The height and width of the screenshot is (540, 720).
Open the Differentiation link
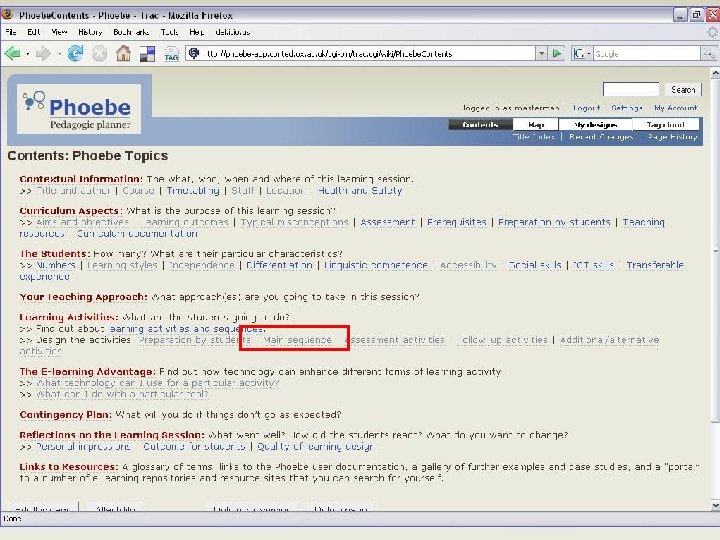279,265
